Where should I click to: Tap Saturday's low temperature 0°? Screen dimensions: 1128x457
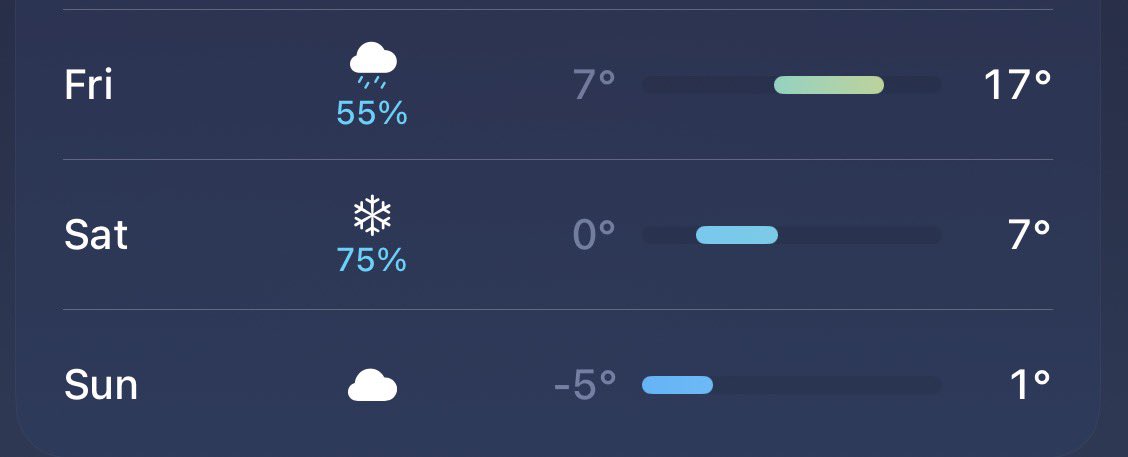pyautogui.click(x=593, y=235)
